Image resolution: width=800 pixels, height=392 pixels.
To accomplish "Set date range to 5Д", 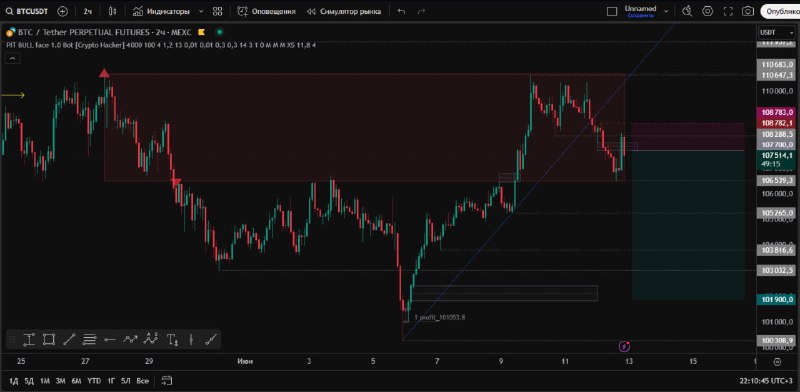I will coord(30,381).
